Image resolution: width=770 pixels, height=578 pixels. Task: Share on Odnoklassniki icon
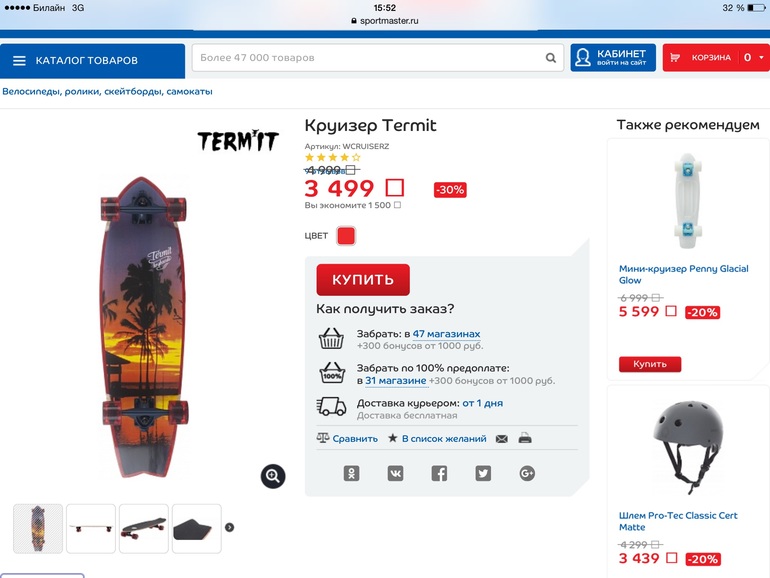click(351, 473)
